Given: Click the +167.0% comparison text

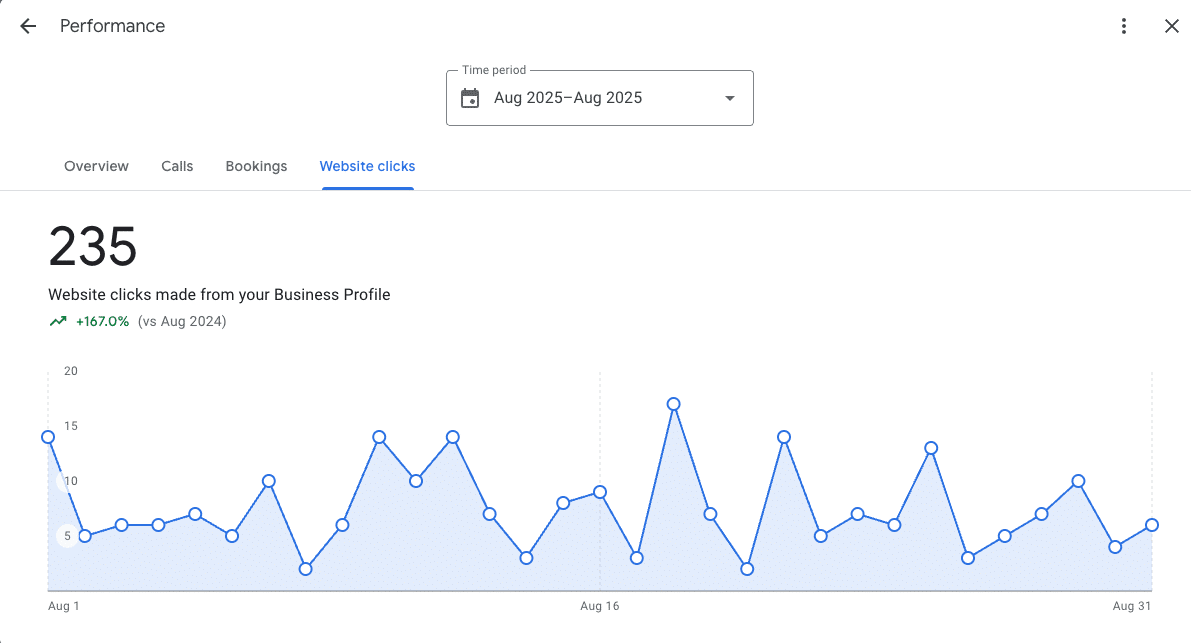Looking at the screenshot, I should tap(102, 322).
